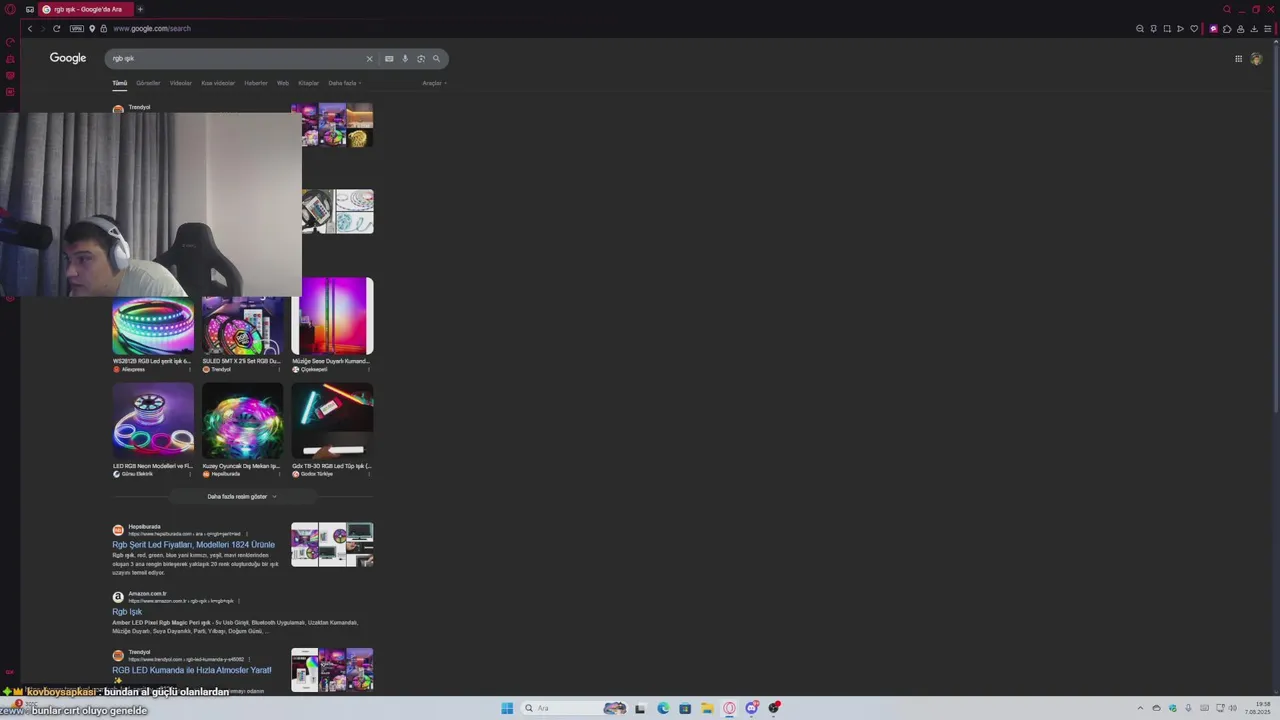Open the Google account avatar
This screenshot has width=1280, height=720.
(x=1257, y=58)
